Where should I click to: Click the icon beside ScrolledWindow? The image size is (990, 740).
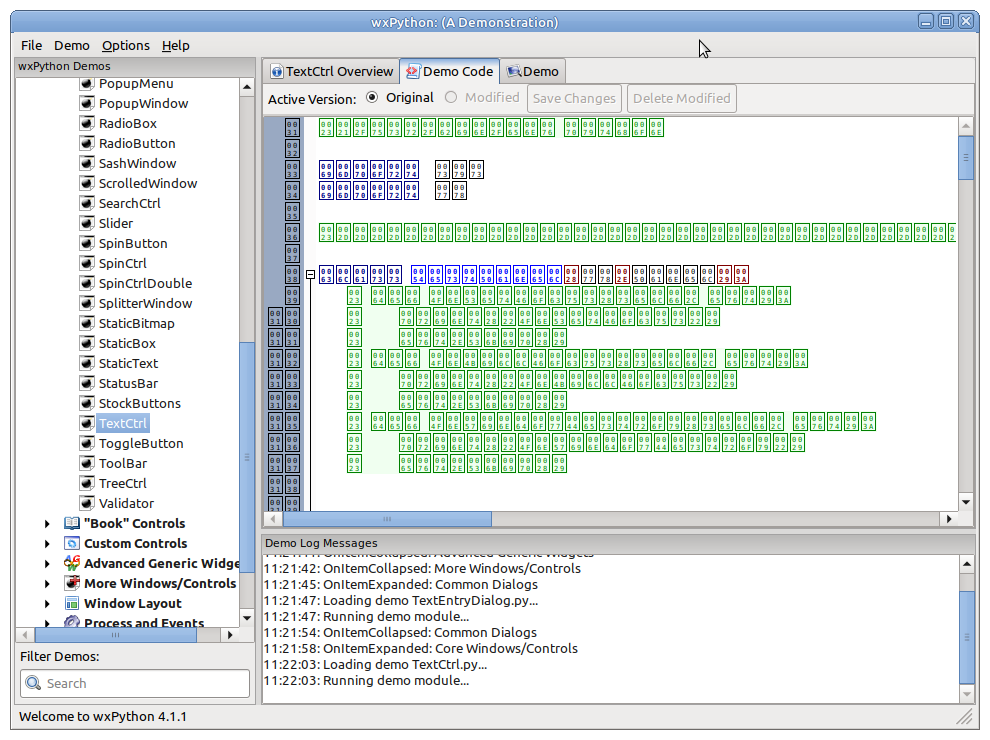pos(87,183)
